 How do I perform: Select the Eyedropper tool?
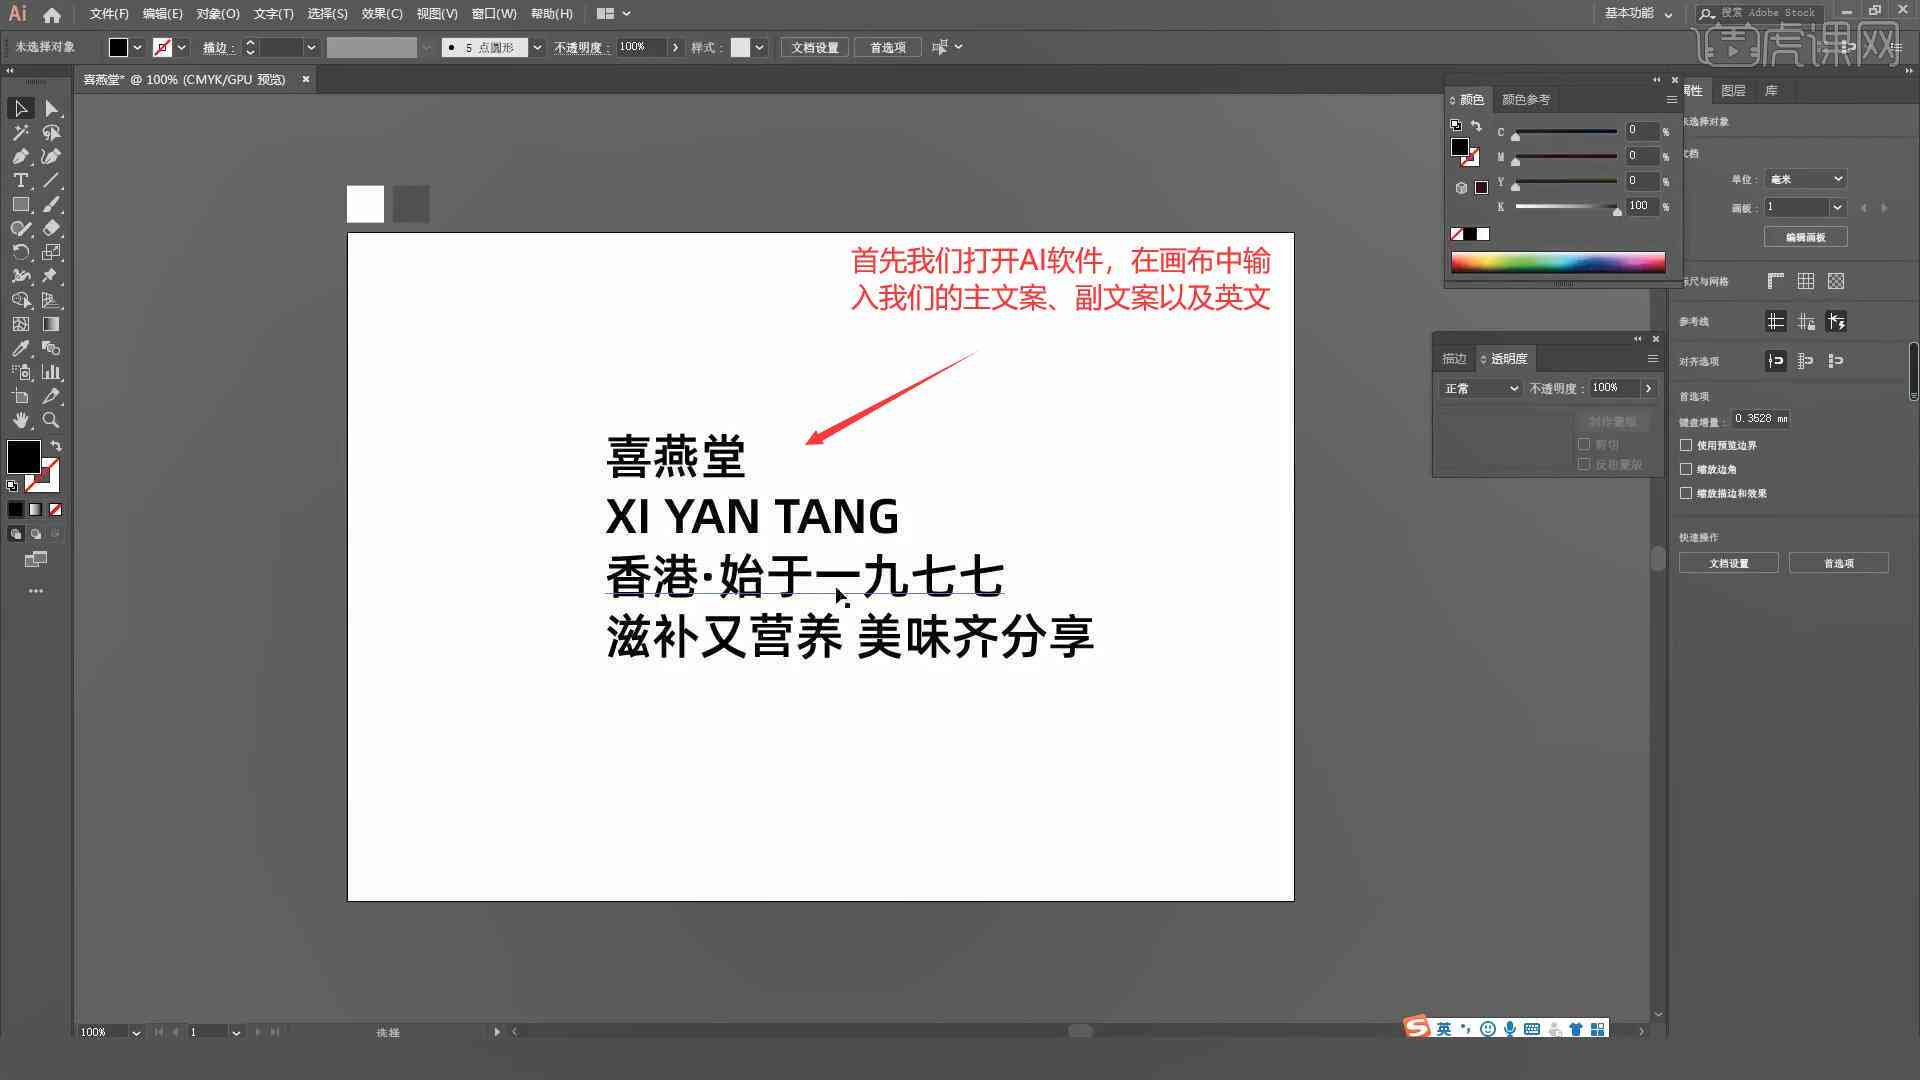tap(18, 348)
